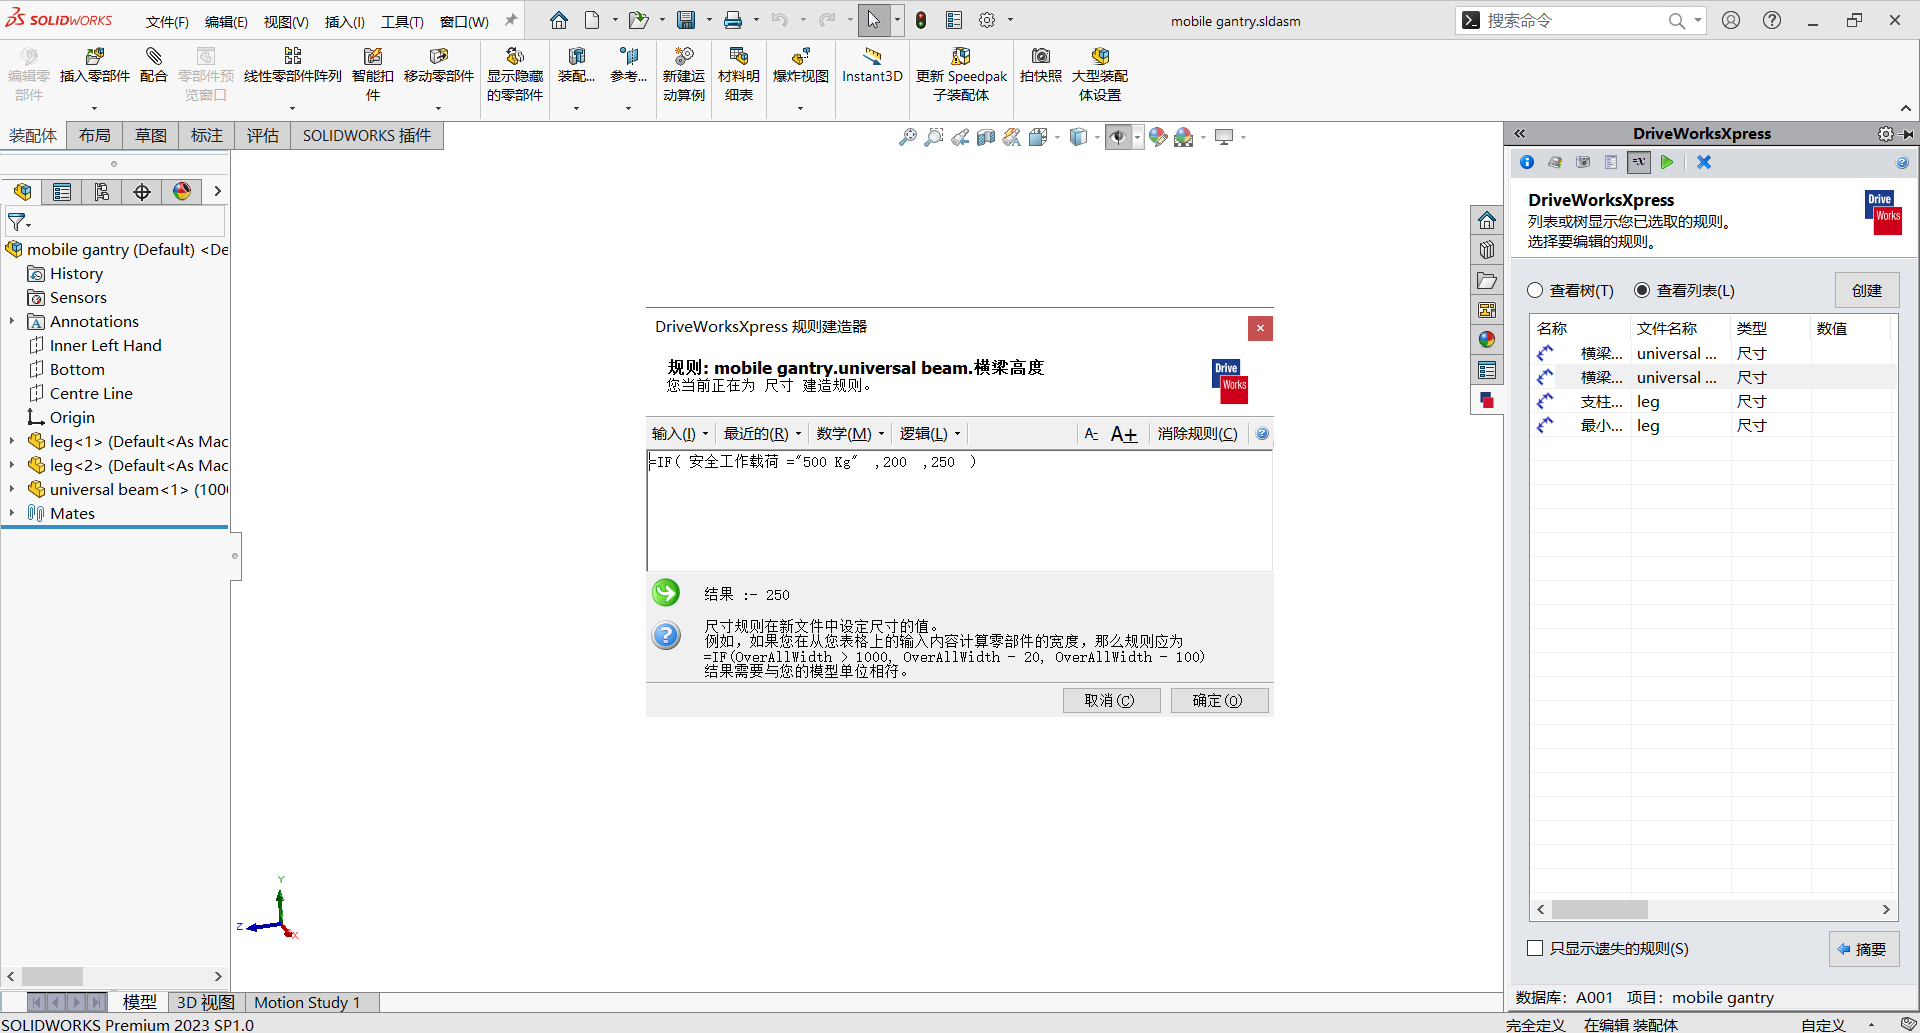Image resolution: width=1920 pixels, height=1033 pixels.
Task: Expand universal beam<1> tree node
Action: [x=12, y=489]
